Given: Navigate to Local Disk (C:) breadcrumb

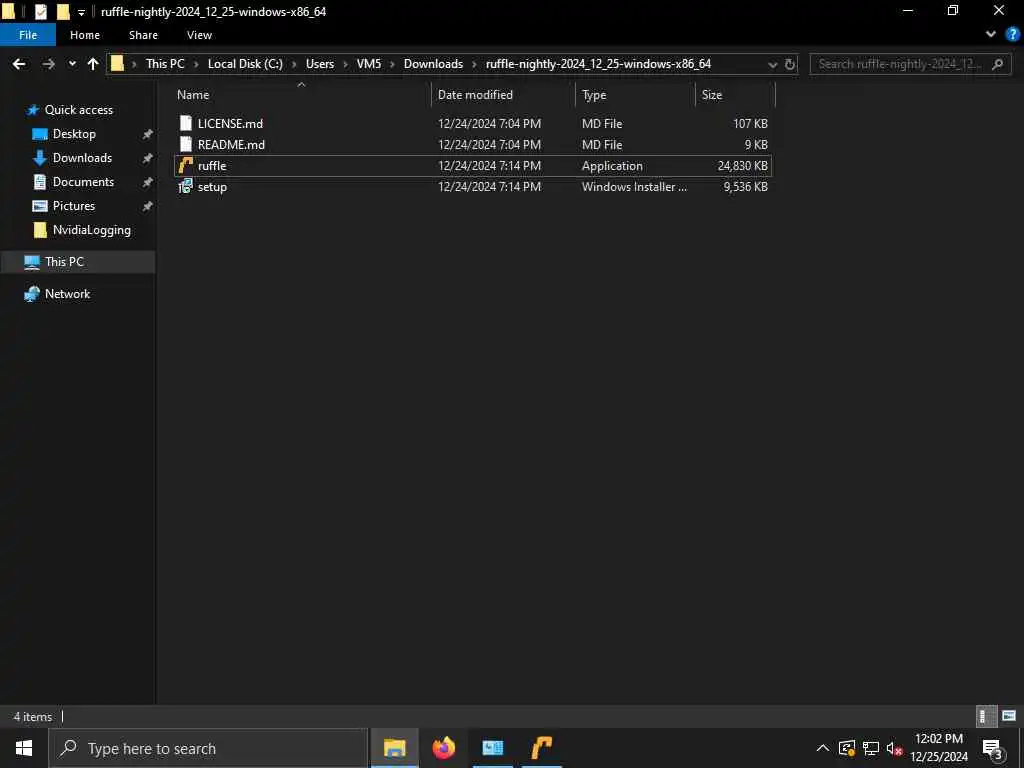Looking at the screenshot, I should 245,64.
